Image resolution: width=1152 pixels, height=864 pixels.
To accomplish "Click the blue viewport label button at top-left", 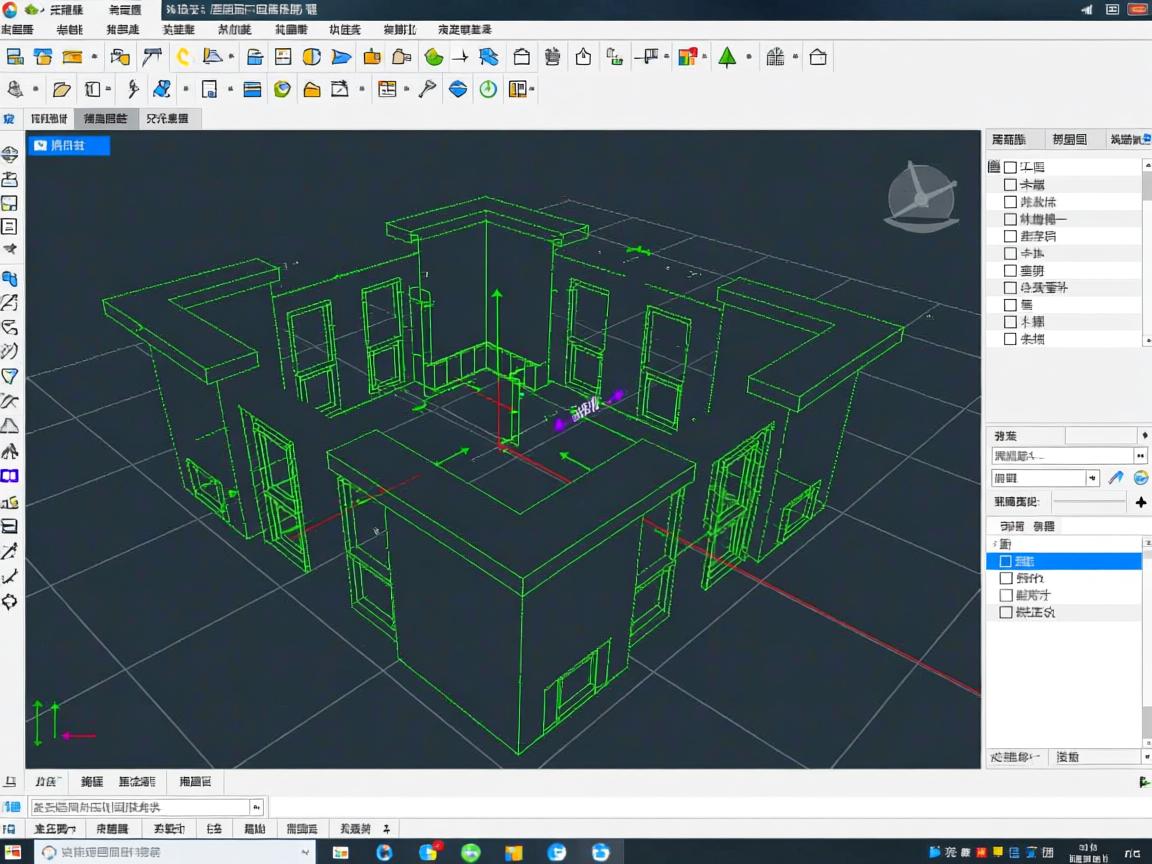I will pos(68,146).
